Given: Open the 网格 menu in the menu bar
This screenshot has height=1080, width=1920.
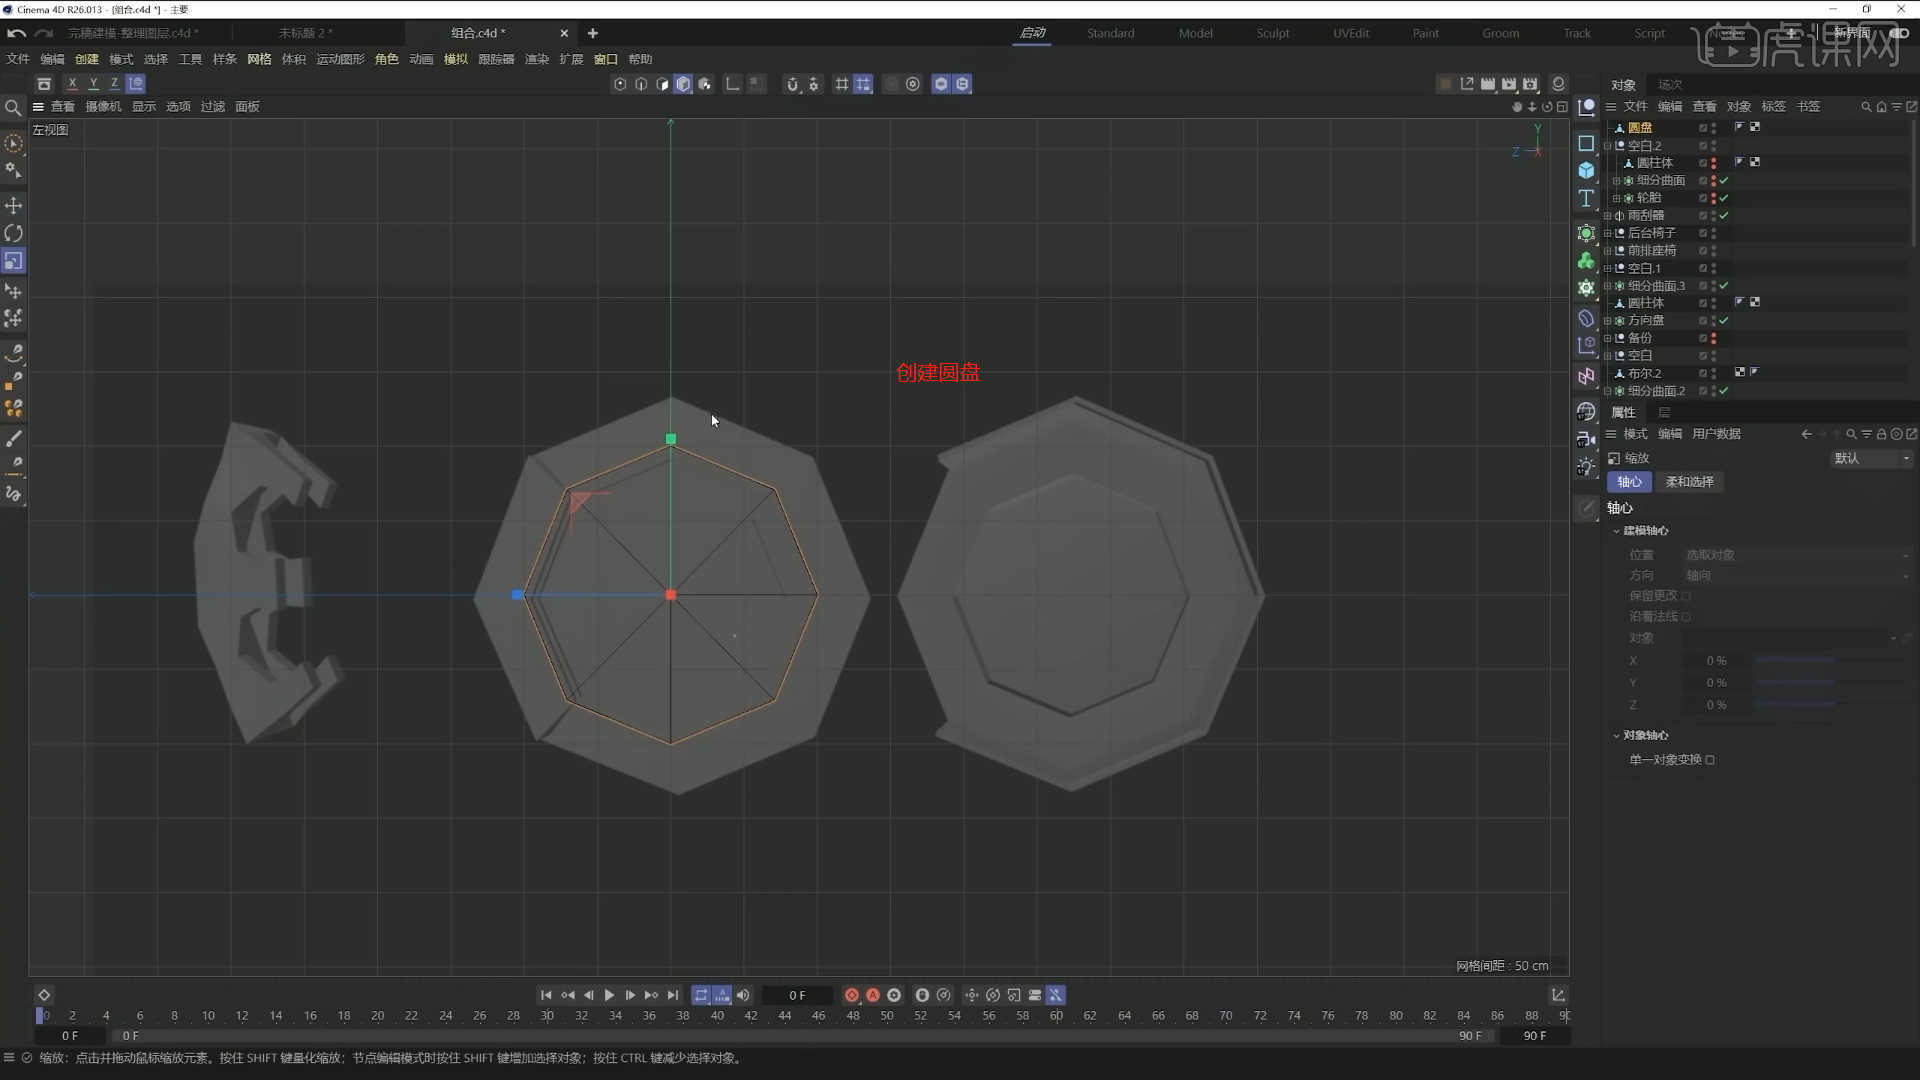Looking at the screenshot, I should coord(258,59).
